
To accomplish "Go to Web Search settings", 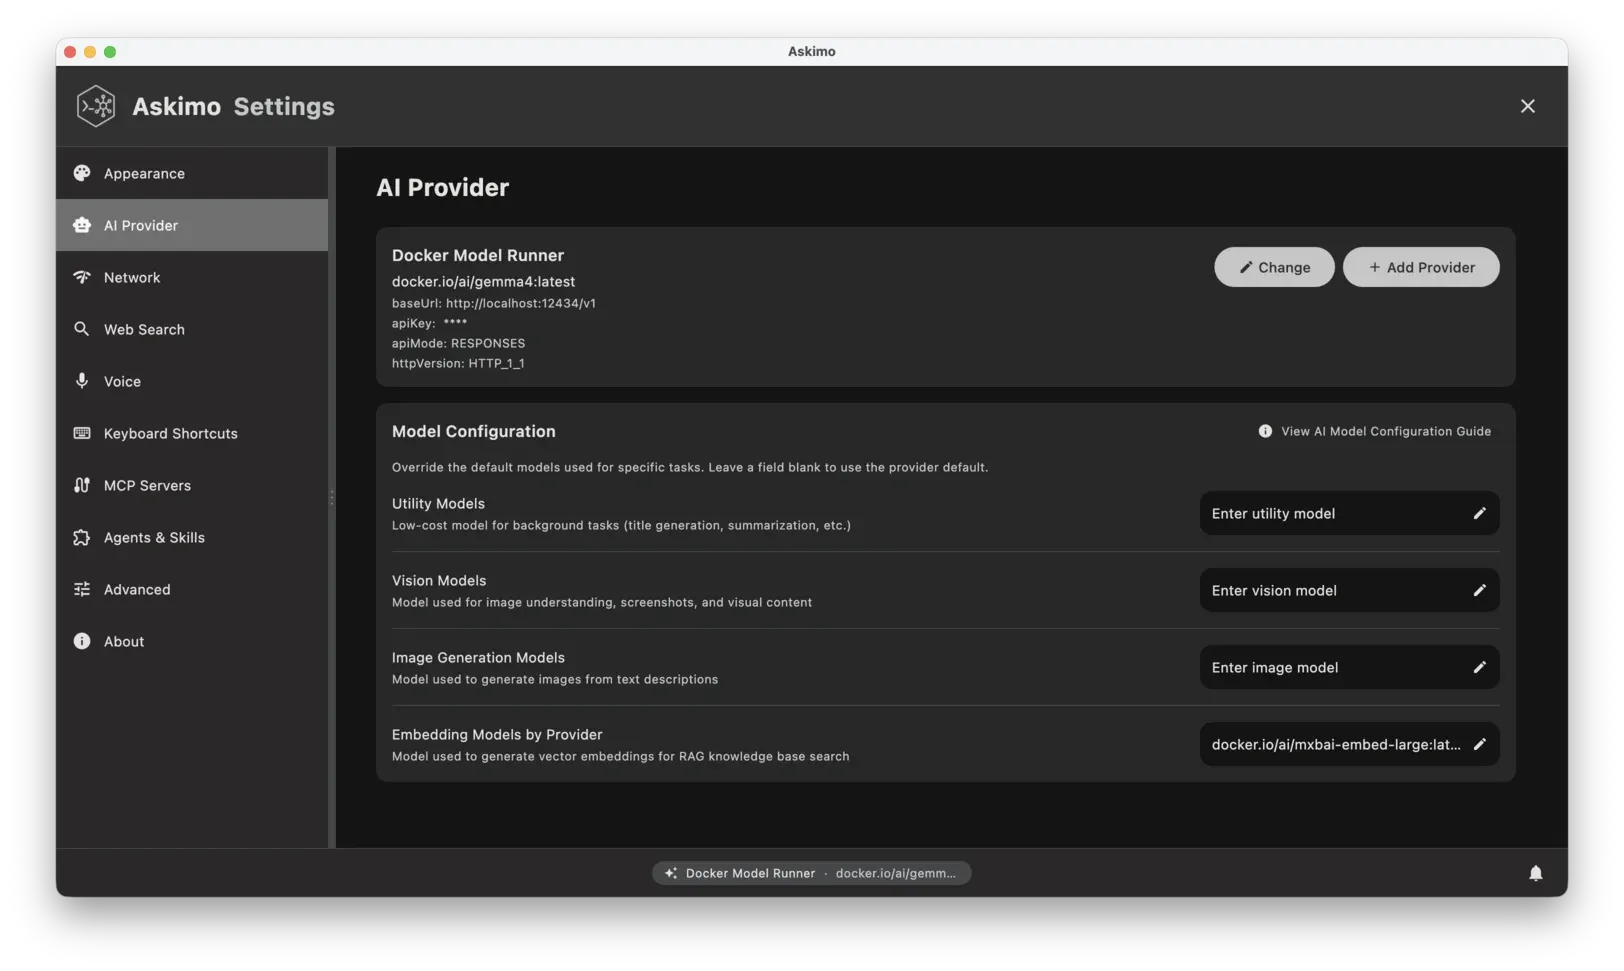I will coord(192,329).
